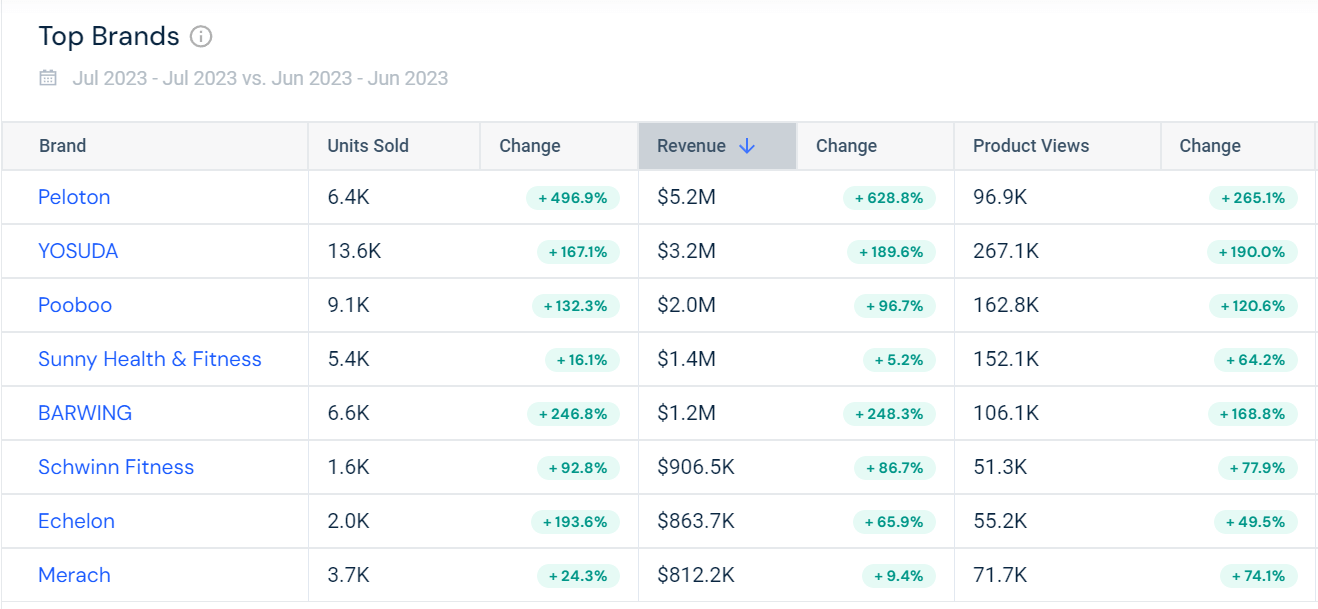Image resolution: width=1318 pixels, height=609 pixels.
Task: Open the Merach brand link
Action: (74, 575)
